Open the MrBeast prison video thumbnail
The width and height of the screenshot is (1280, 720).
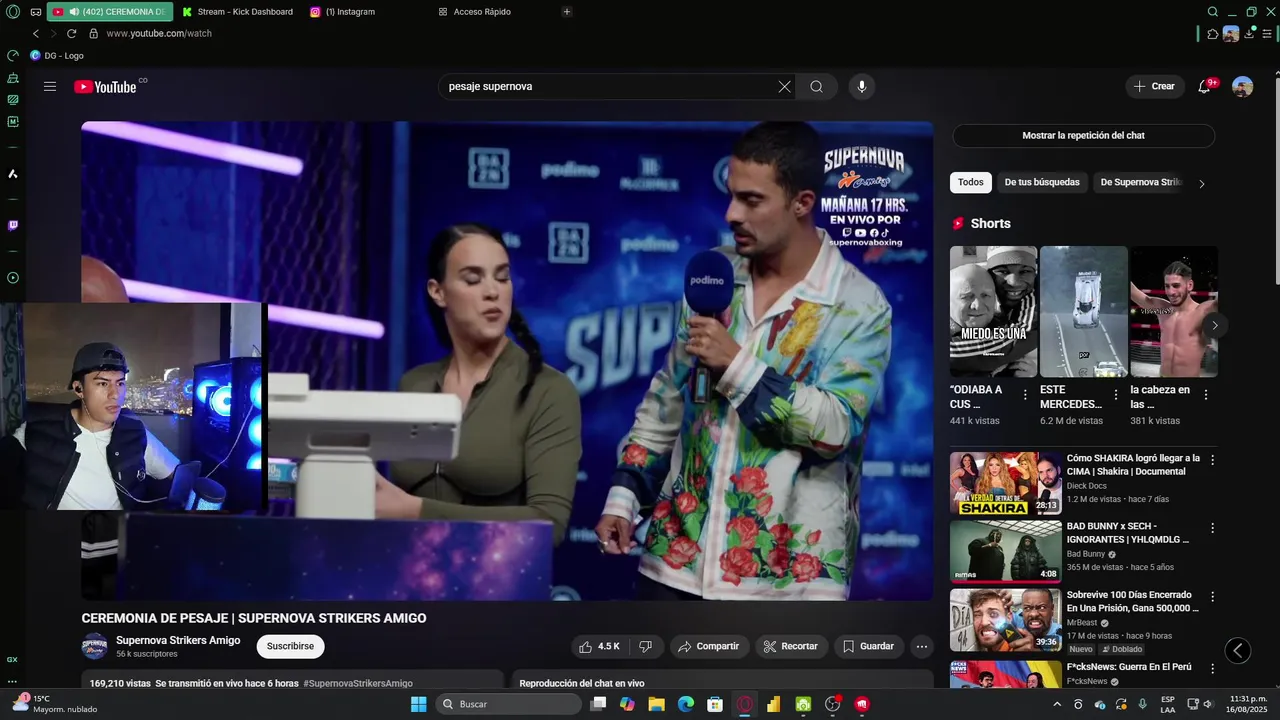click(1005, 619)
